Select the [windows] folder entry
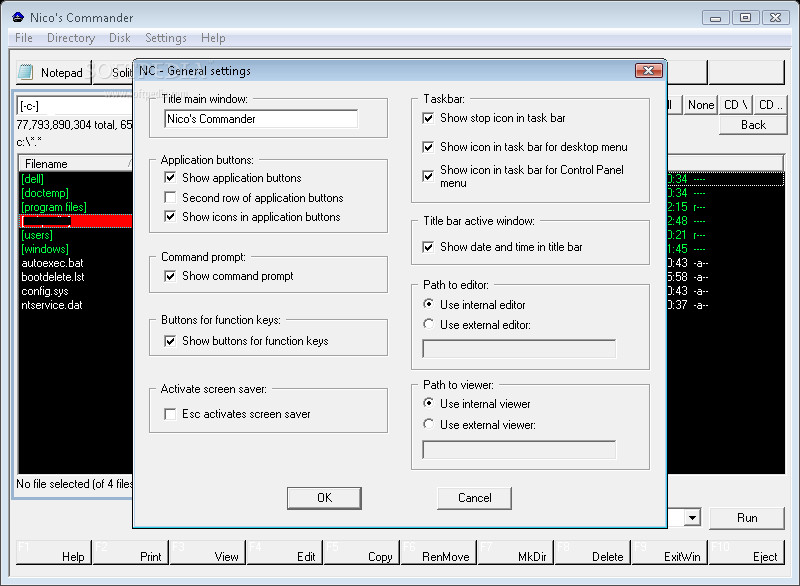 45,249
